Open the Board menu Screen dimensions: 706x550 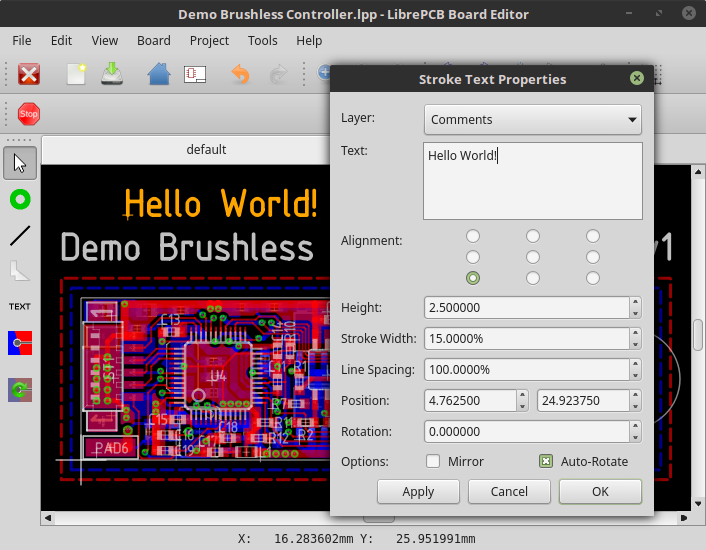click(x=154, y=41)
